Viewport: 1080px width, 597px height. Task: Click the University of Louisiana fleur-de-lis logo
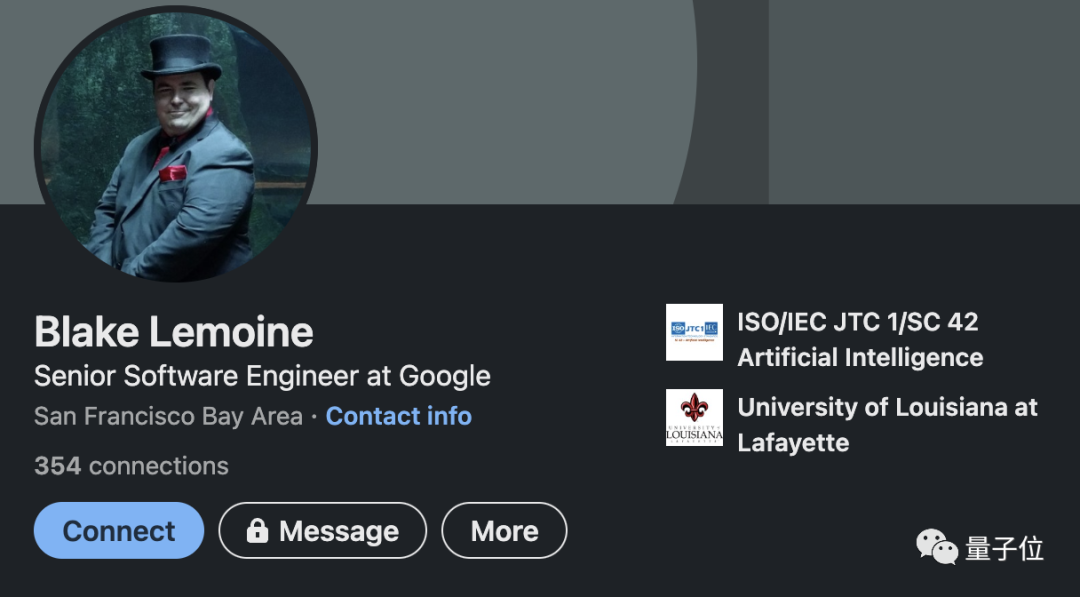tap(694, 417)
